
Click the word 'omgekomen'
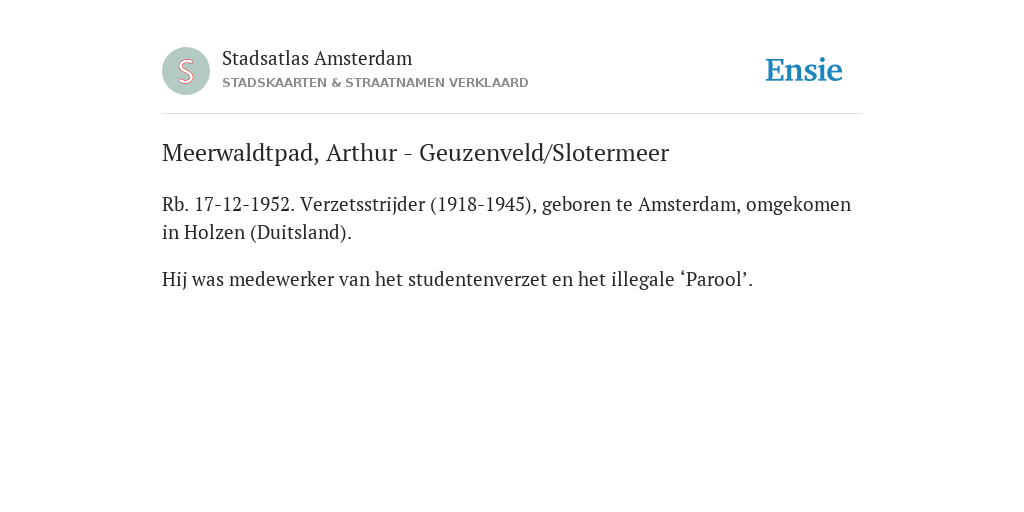pyautogui.click(x=799, y=205)
